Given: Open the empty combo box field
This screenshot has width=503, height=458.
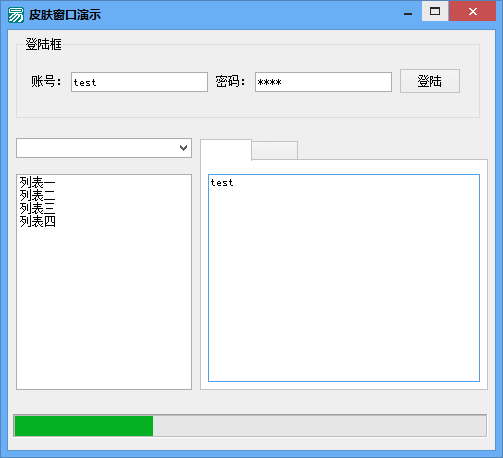Looking at the screenshot, I should pos(104,148).
